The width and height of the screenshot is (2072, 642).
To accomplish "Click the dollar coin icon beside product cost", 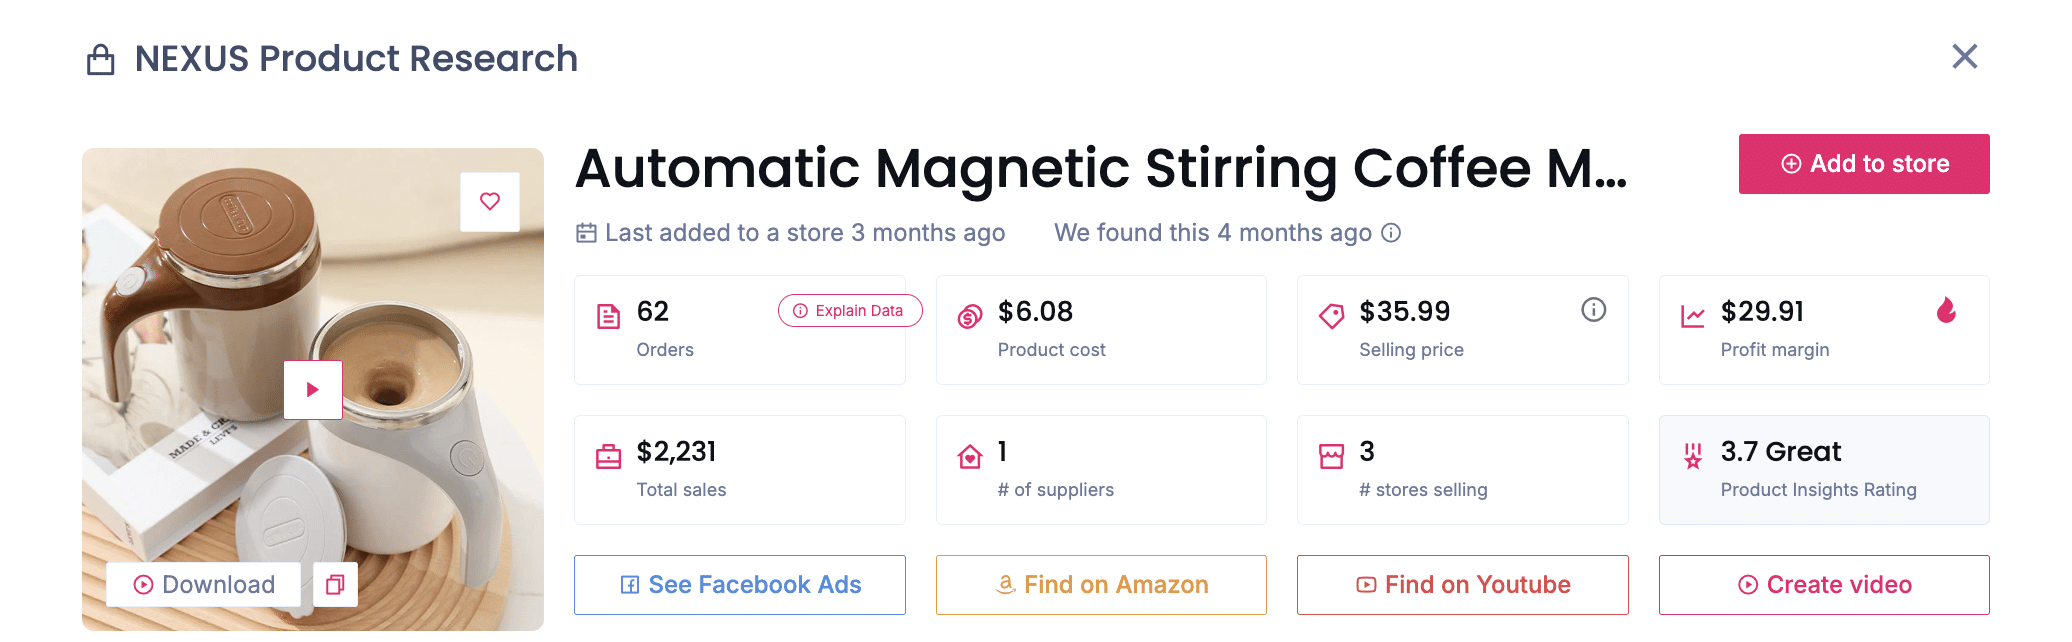I will point(968,315).
